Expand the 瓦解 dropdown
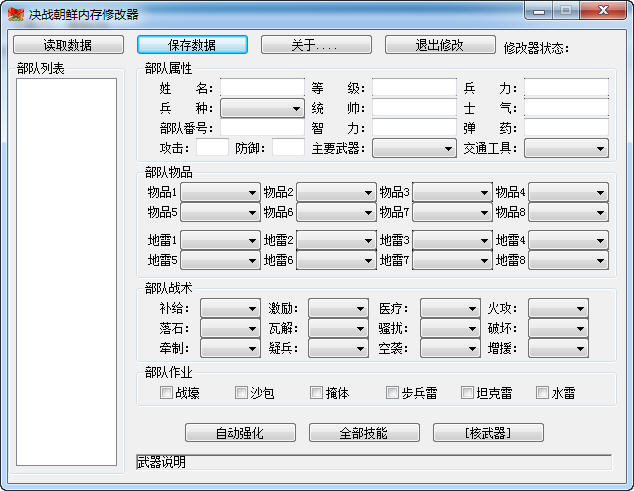This screenshot has width=634, height=491. pos(338,328)
